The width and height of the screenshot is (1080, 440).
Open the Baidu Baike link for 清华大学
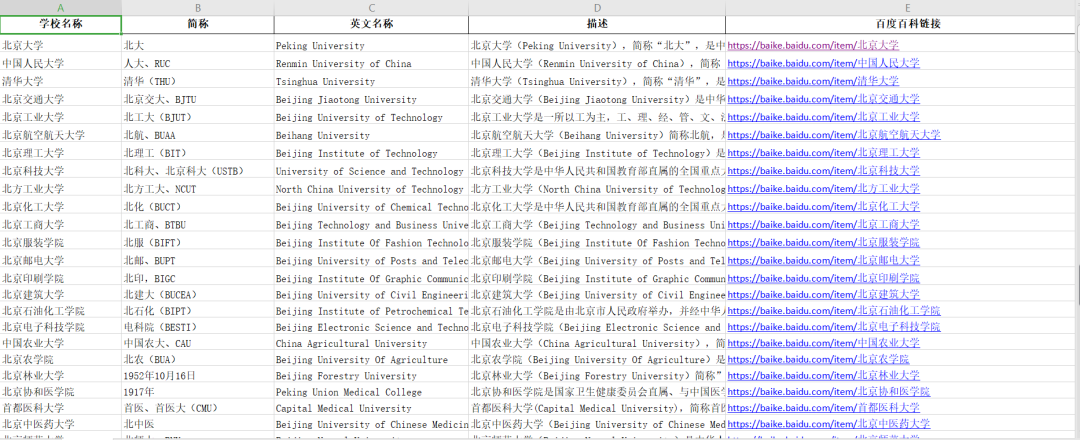pos(813,81)
